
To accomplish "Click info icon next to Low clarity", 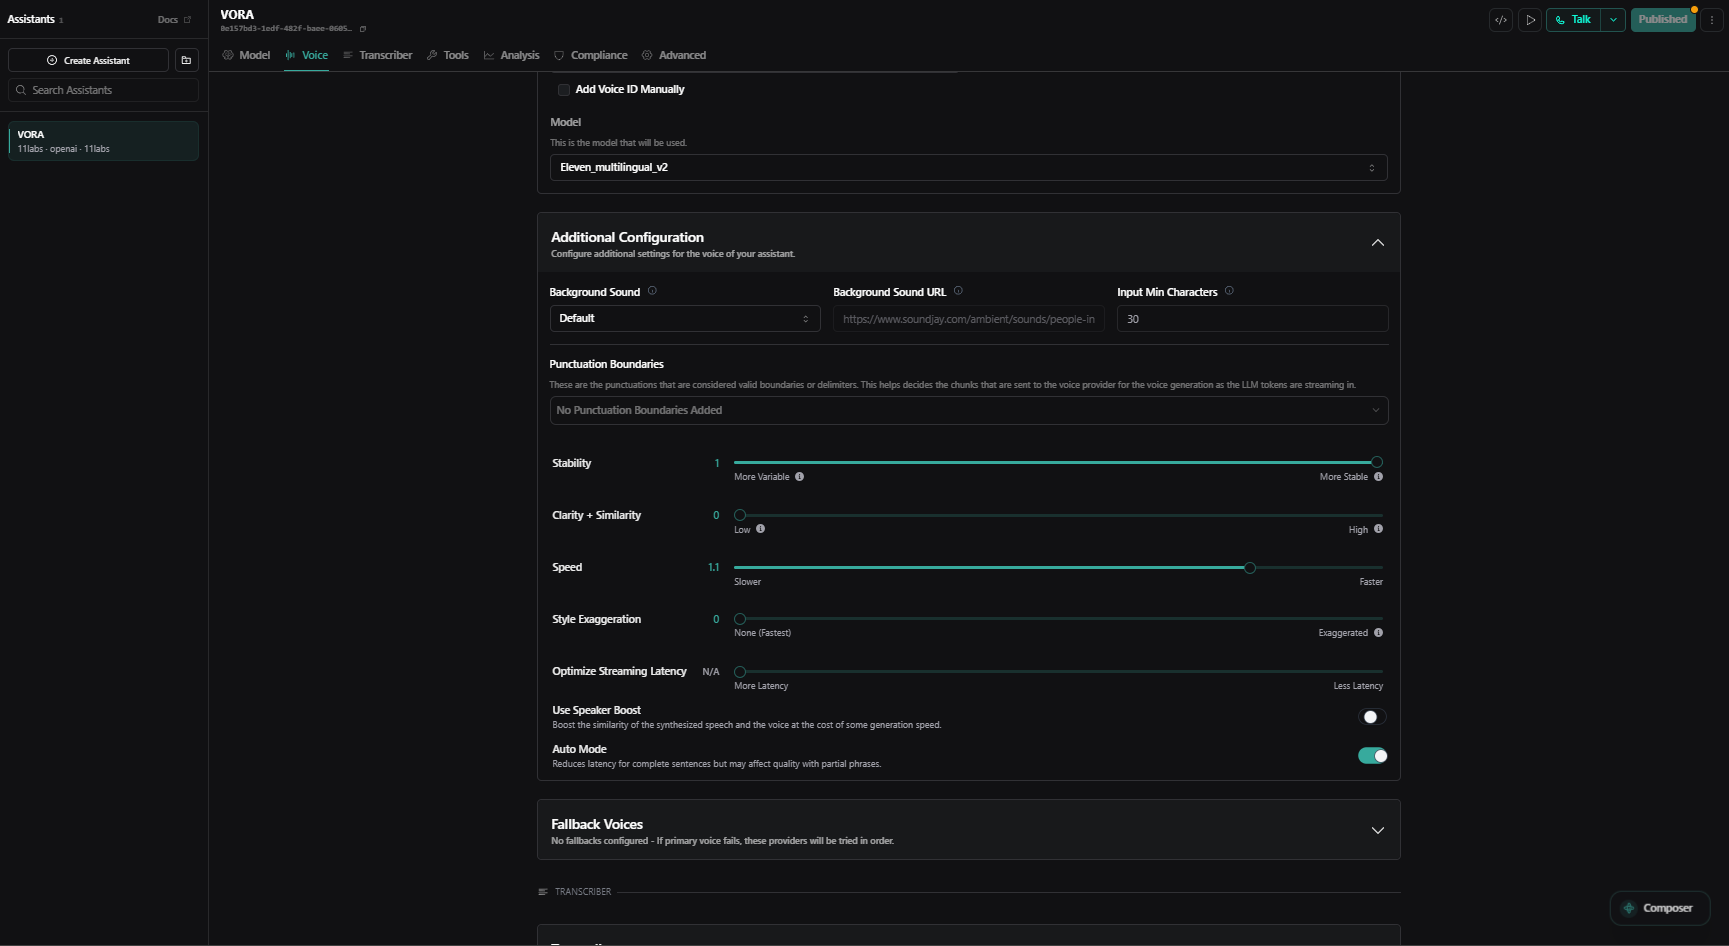I will click(760, 529).
